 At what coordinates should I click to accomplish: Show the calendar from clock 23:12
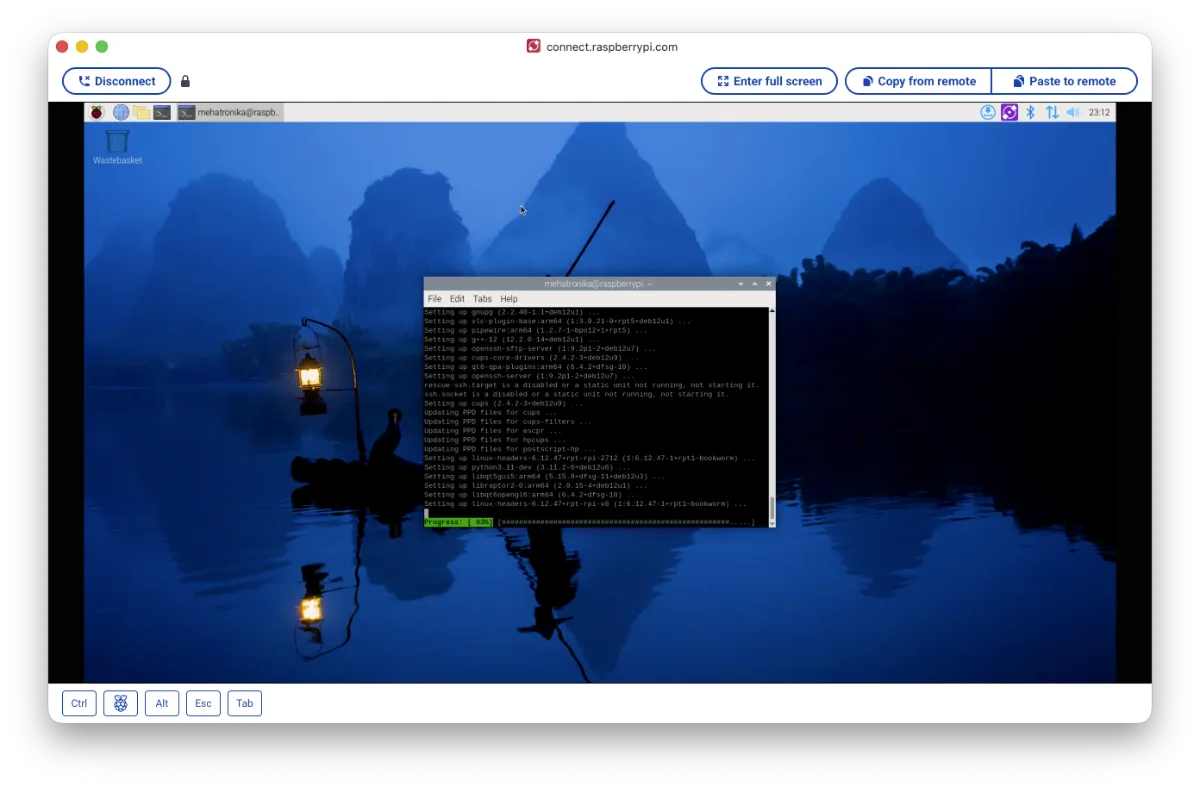click(x=1099, y=112)
